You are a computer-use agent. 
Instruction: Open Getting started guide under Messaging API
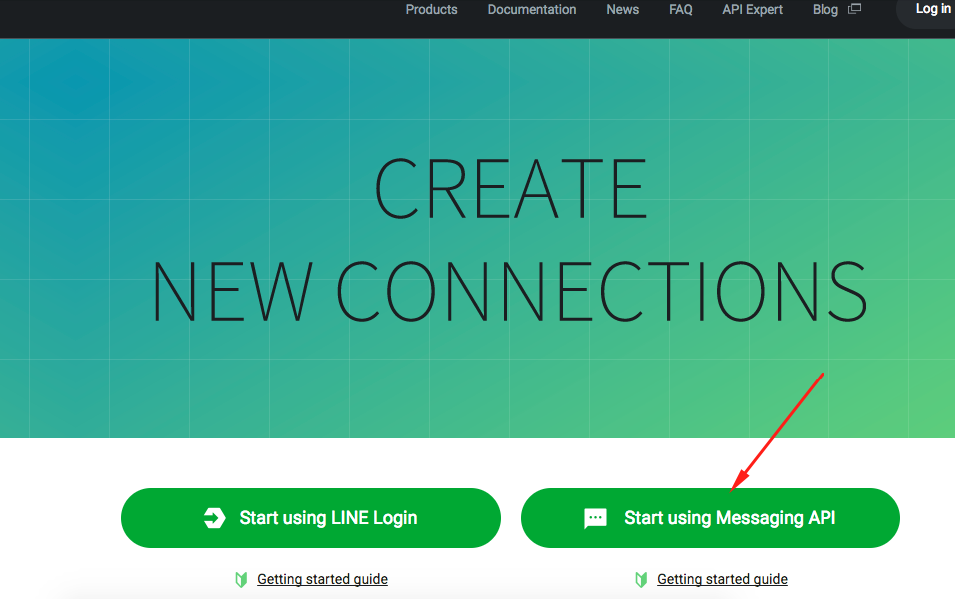coord(722,579)
